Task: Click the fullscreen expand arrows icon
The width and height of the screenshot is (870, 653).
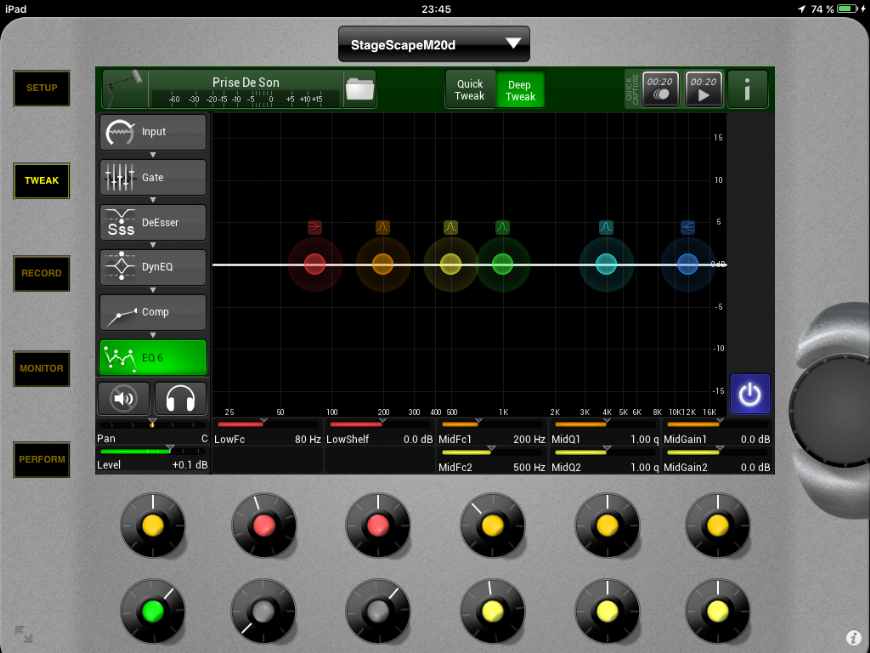Action: click(x=23, y=634)
